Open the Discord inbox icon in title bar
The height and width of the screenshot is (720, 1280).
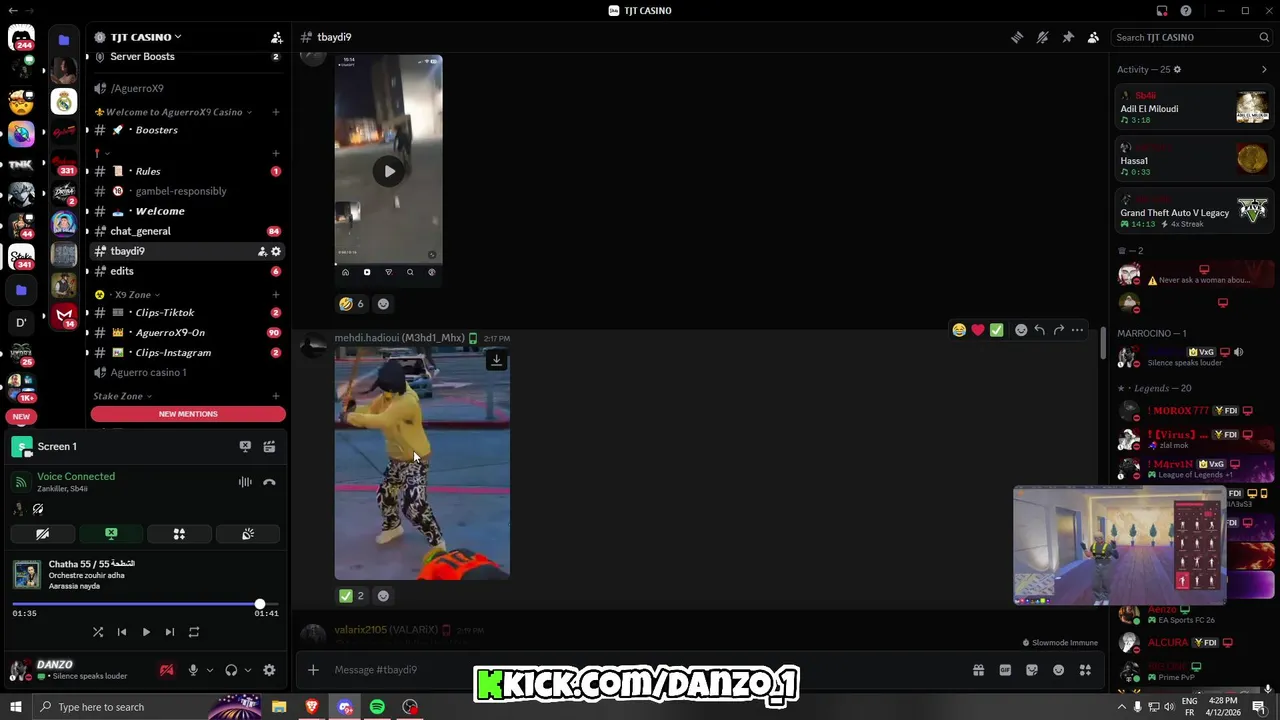tap(1162, 11)
